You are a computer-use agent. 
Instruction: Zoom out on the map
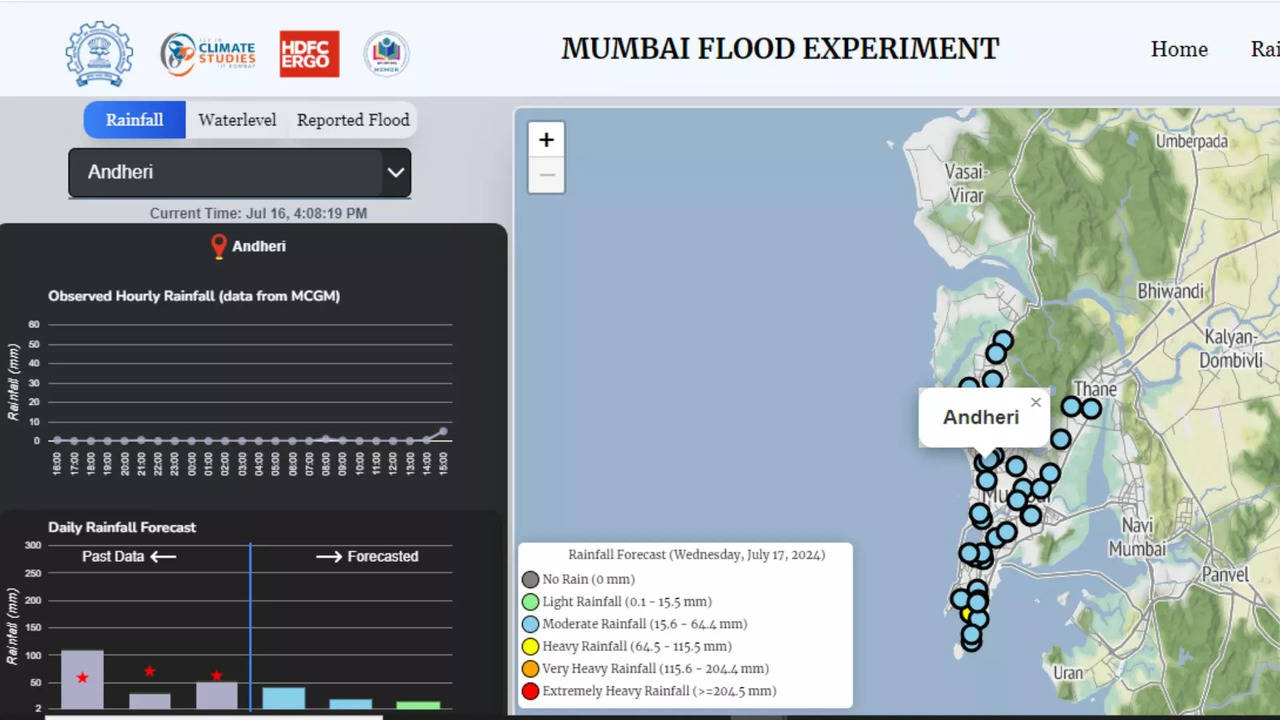[x=546, y=175]
